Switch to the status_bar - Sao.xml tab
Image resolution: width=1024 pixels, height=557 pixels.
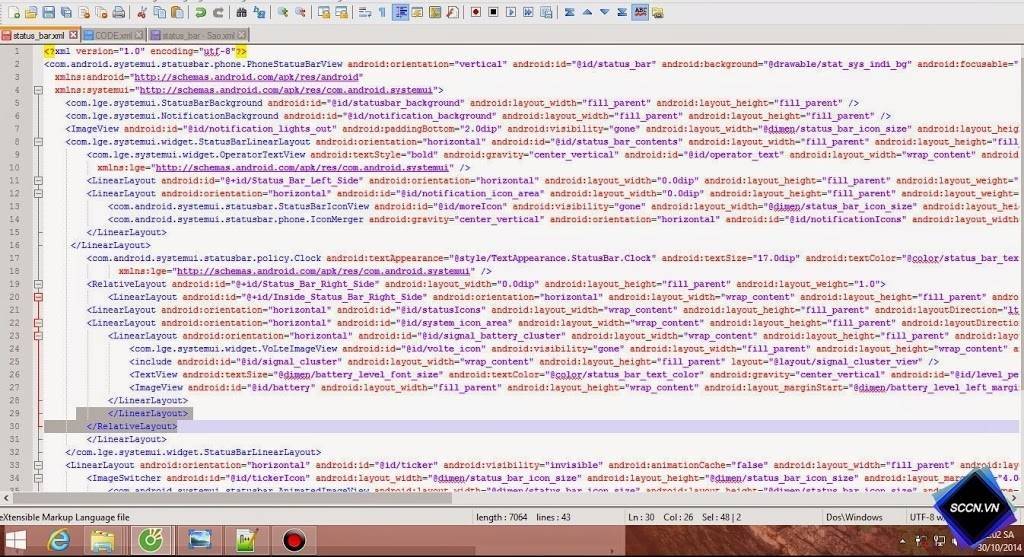[x=198, y=35]
